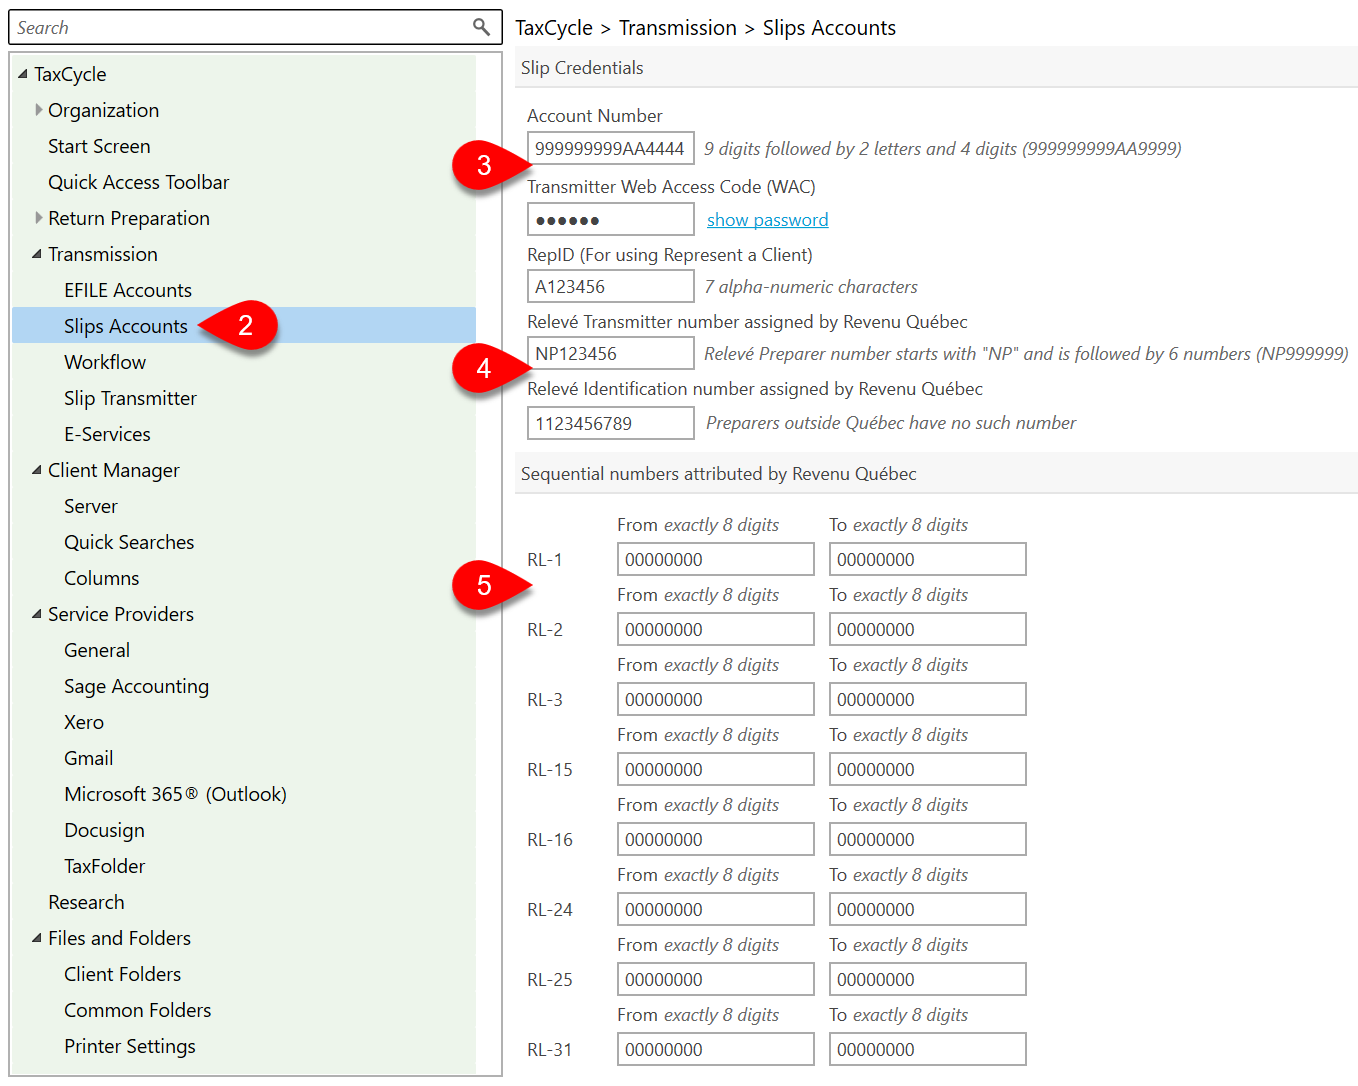Open Start Screen options
Image resolution: width=1358 pixels, height=1086 pixels.
click(x=99, y=146)
